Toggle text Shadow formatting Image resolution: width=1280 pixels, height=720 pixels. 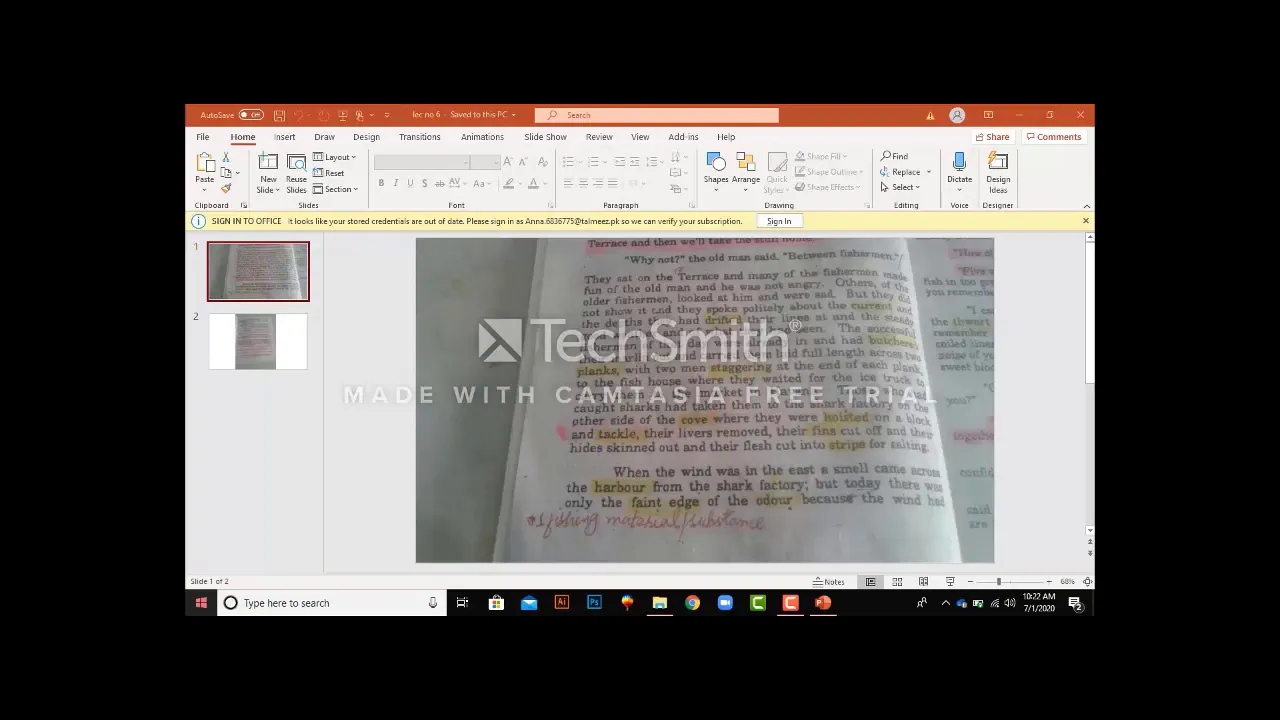coord(425,183)
